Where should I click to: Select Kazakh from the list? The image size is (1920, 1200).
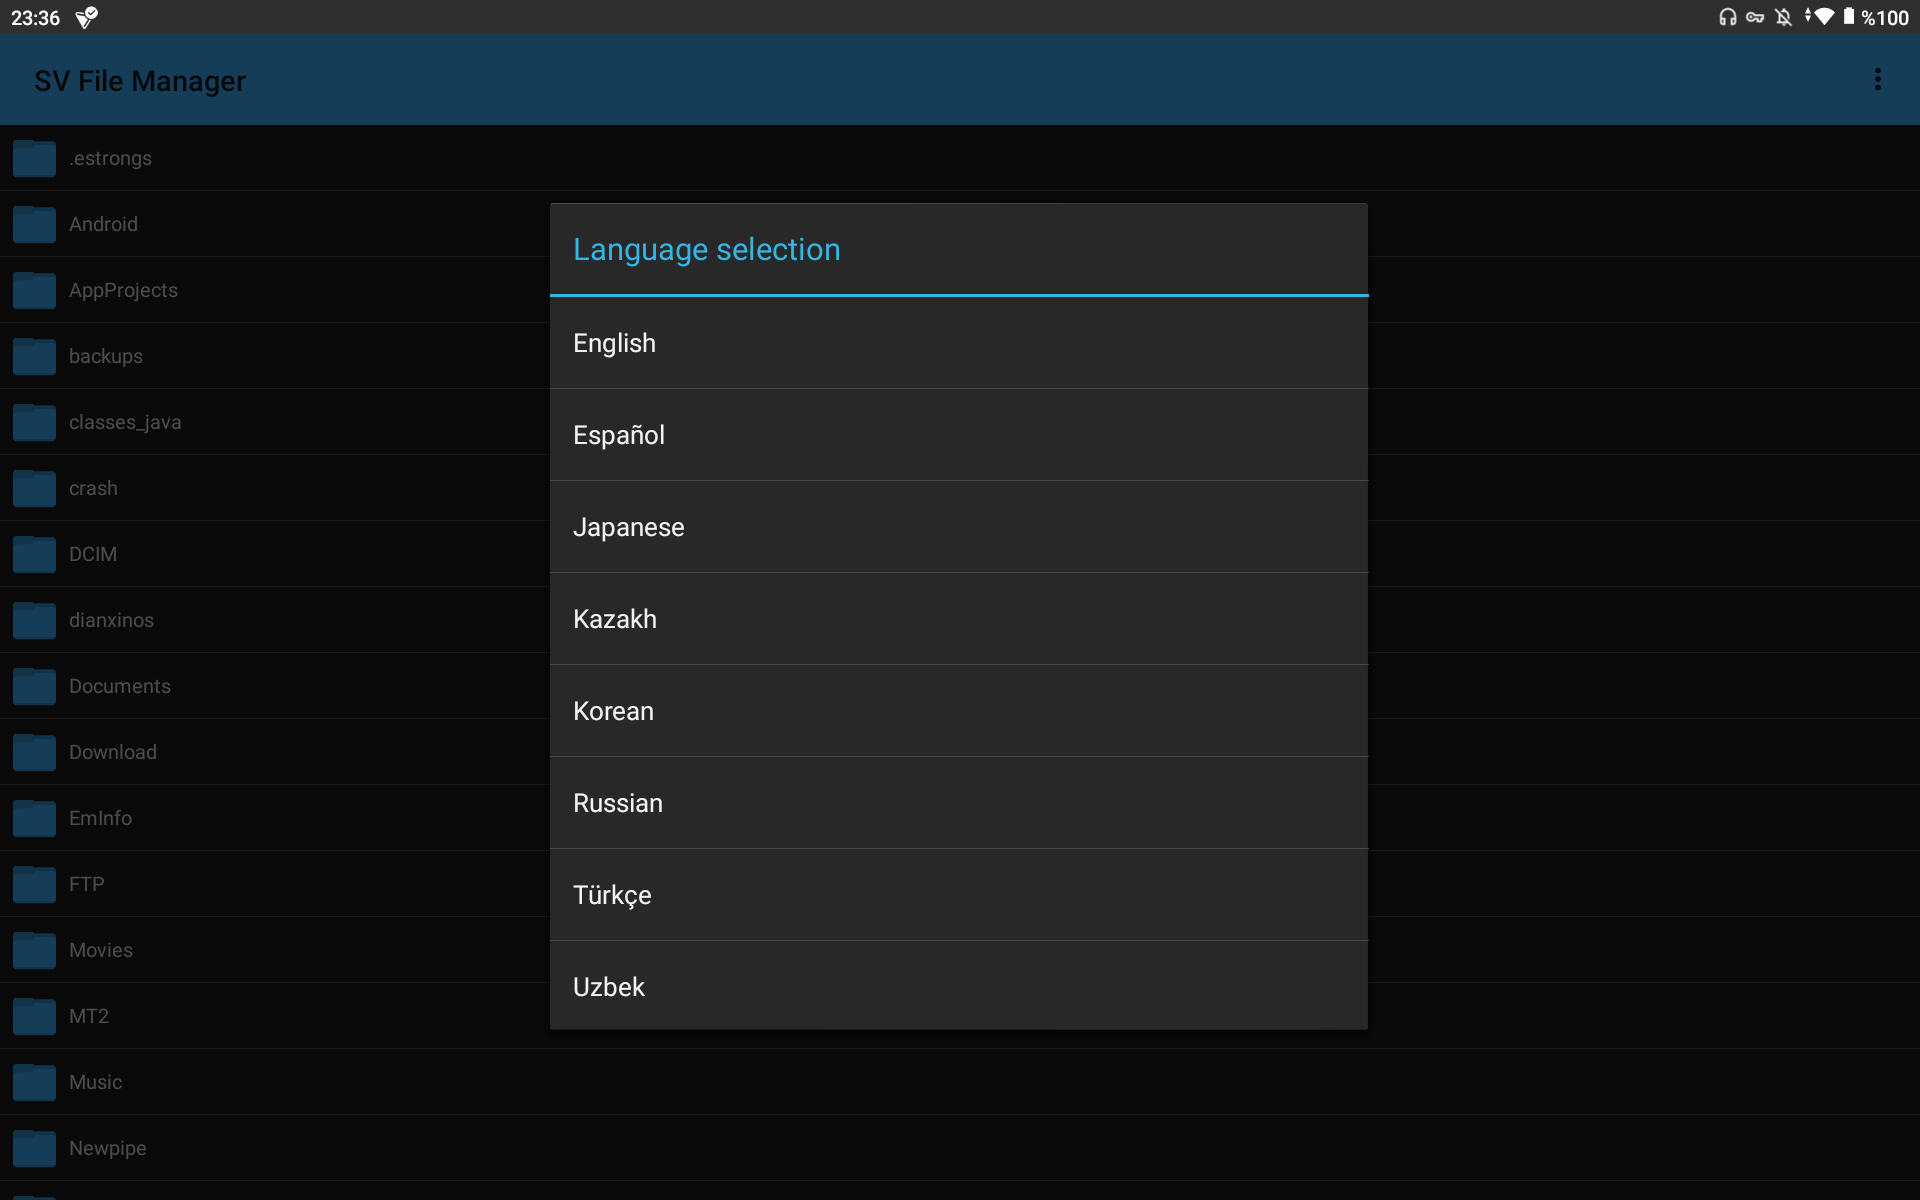pos(958,618)
